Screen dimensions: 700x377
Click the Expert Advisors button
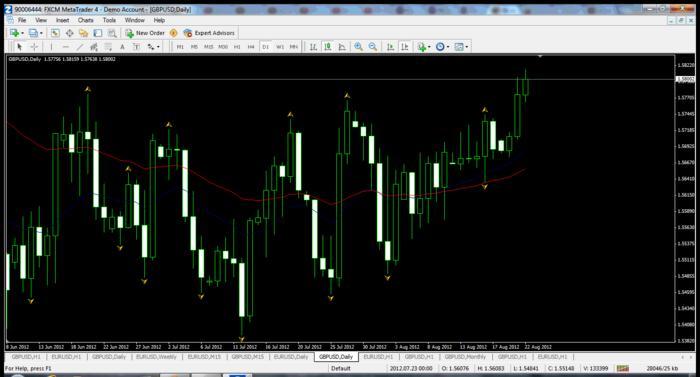(209, 33)
